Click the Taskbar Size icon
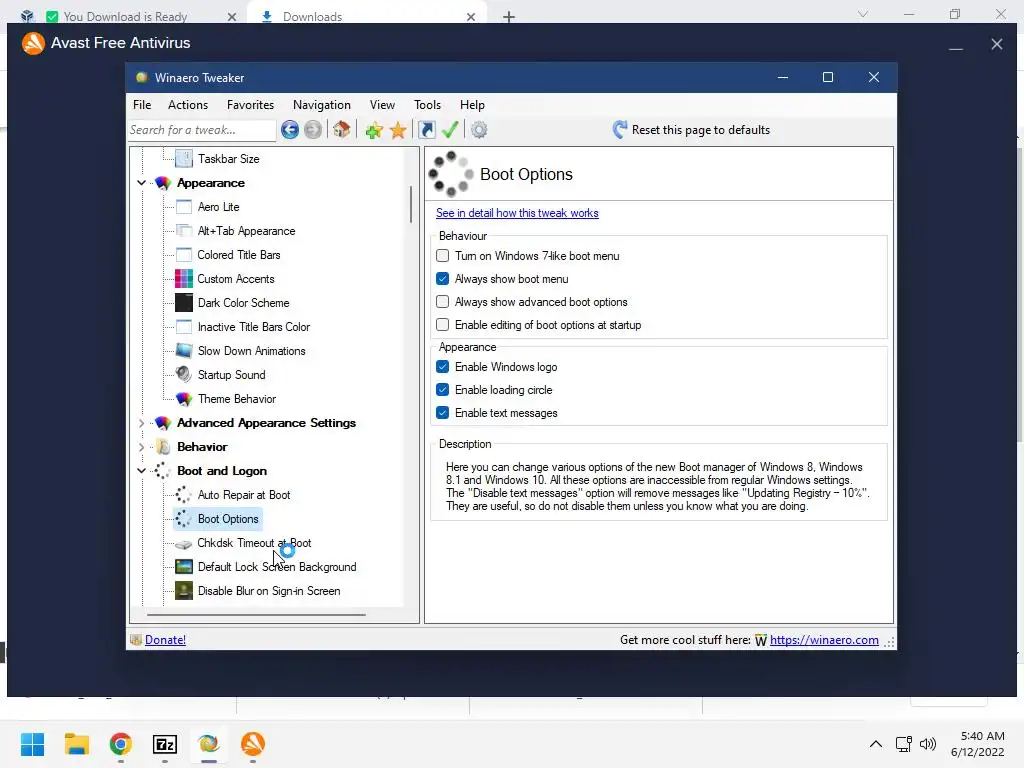This screenshot has height=768, width=1024. tap(184, 159)
